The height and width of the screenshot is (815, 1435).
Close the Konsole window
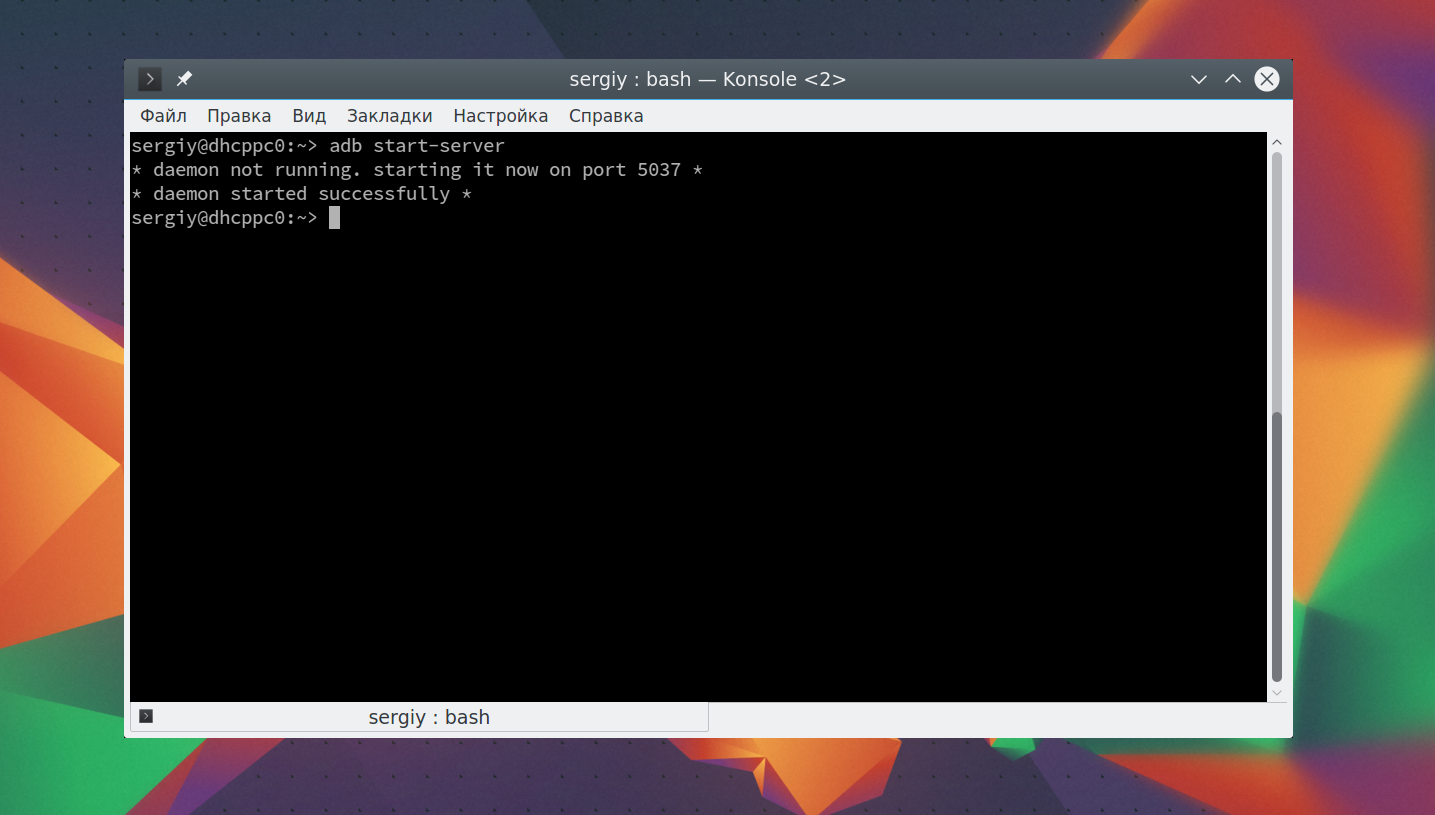tap(1267, 79)
